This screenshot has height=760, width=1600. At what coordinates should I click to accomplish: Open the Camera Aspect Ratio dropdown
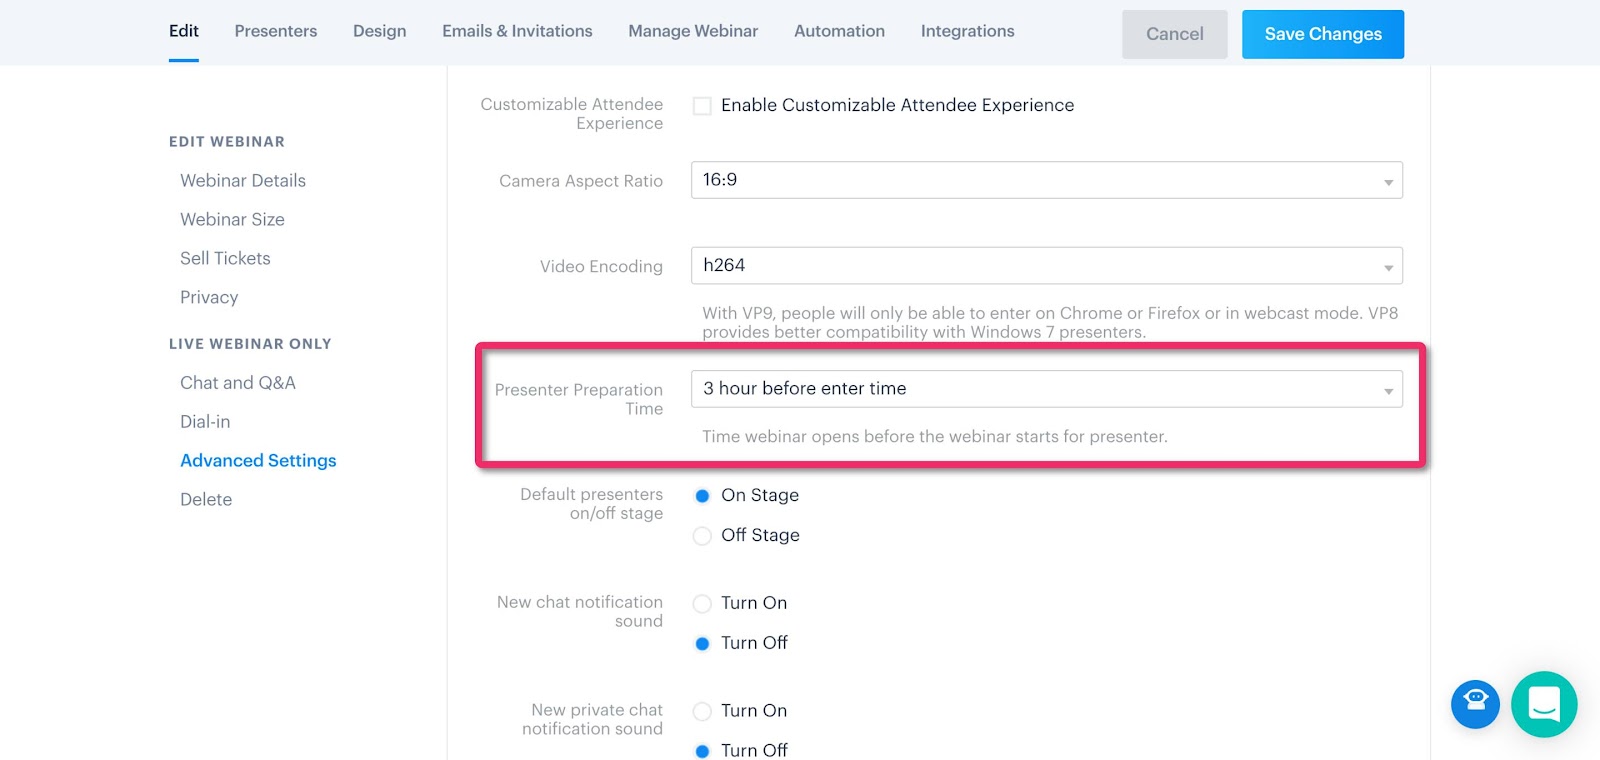point(1046,180)
